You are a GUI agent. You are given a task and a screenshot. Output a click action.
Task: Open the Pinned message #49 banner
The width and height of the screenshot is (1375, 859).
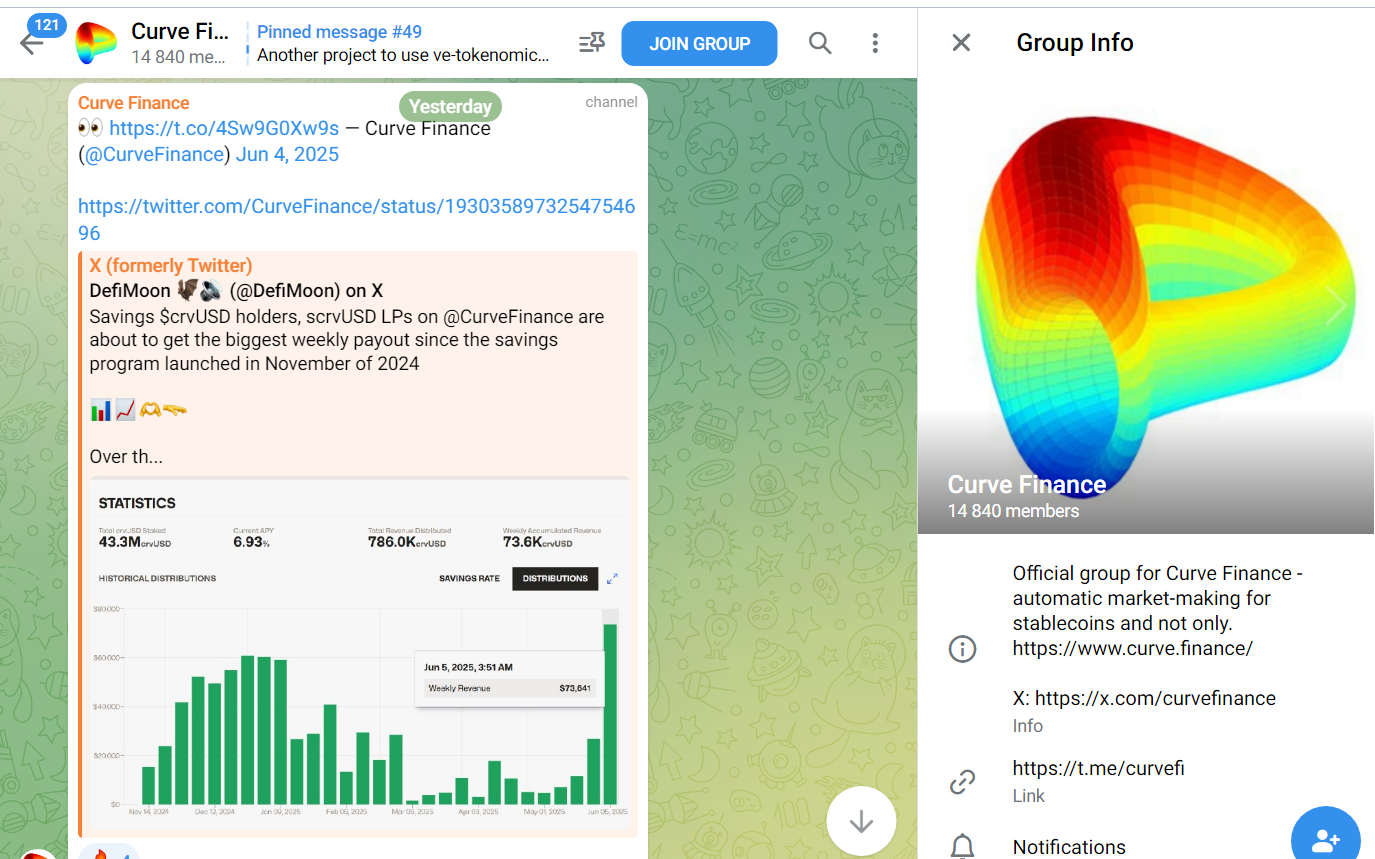(403, 43)
